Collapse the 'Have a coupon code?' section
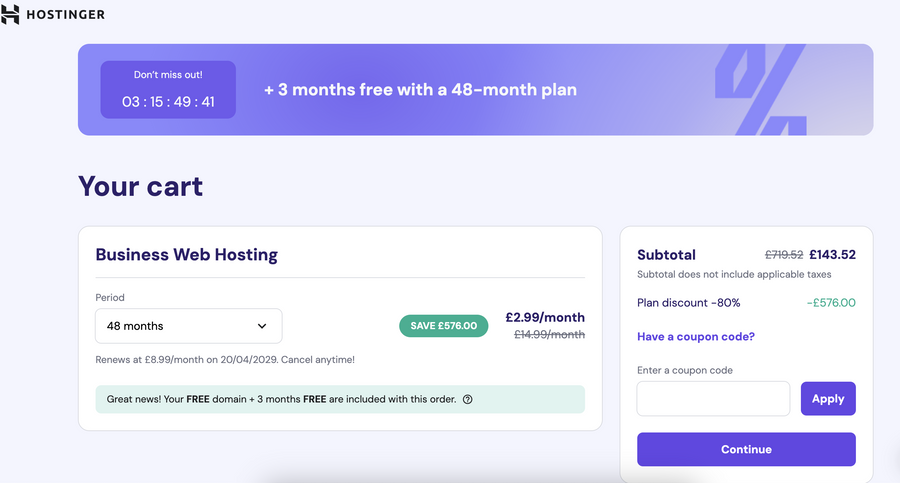900x483 pixels. (x=696, y=337)
